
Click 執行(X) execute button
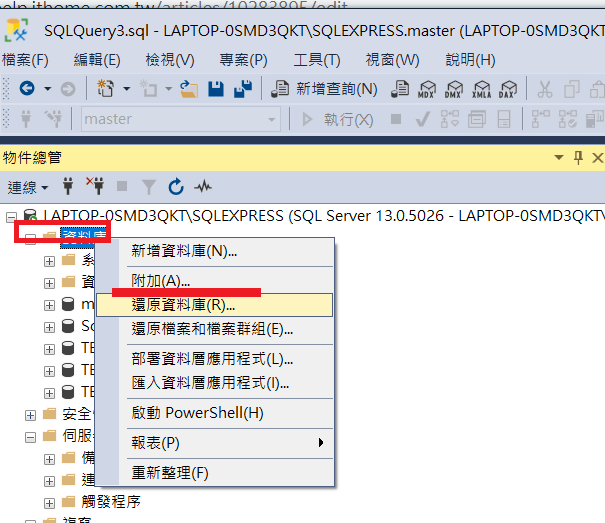pyautogui.click(x=337, y=120)
